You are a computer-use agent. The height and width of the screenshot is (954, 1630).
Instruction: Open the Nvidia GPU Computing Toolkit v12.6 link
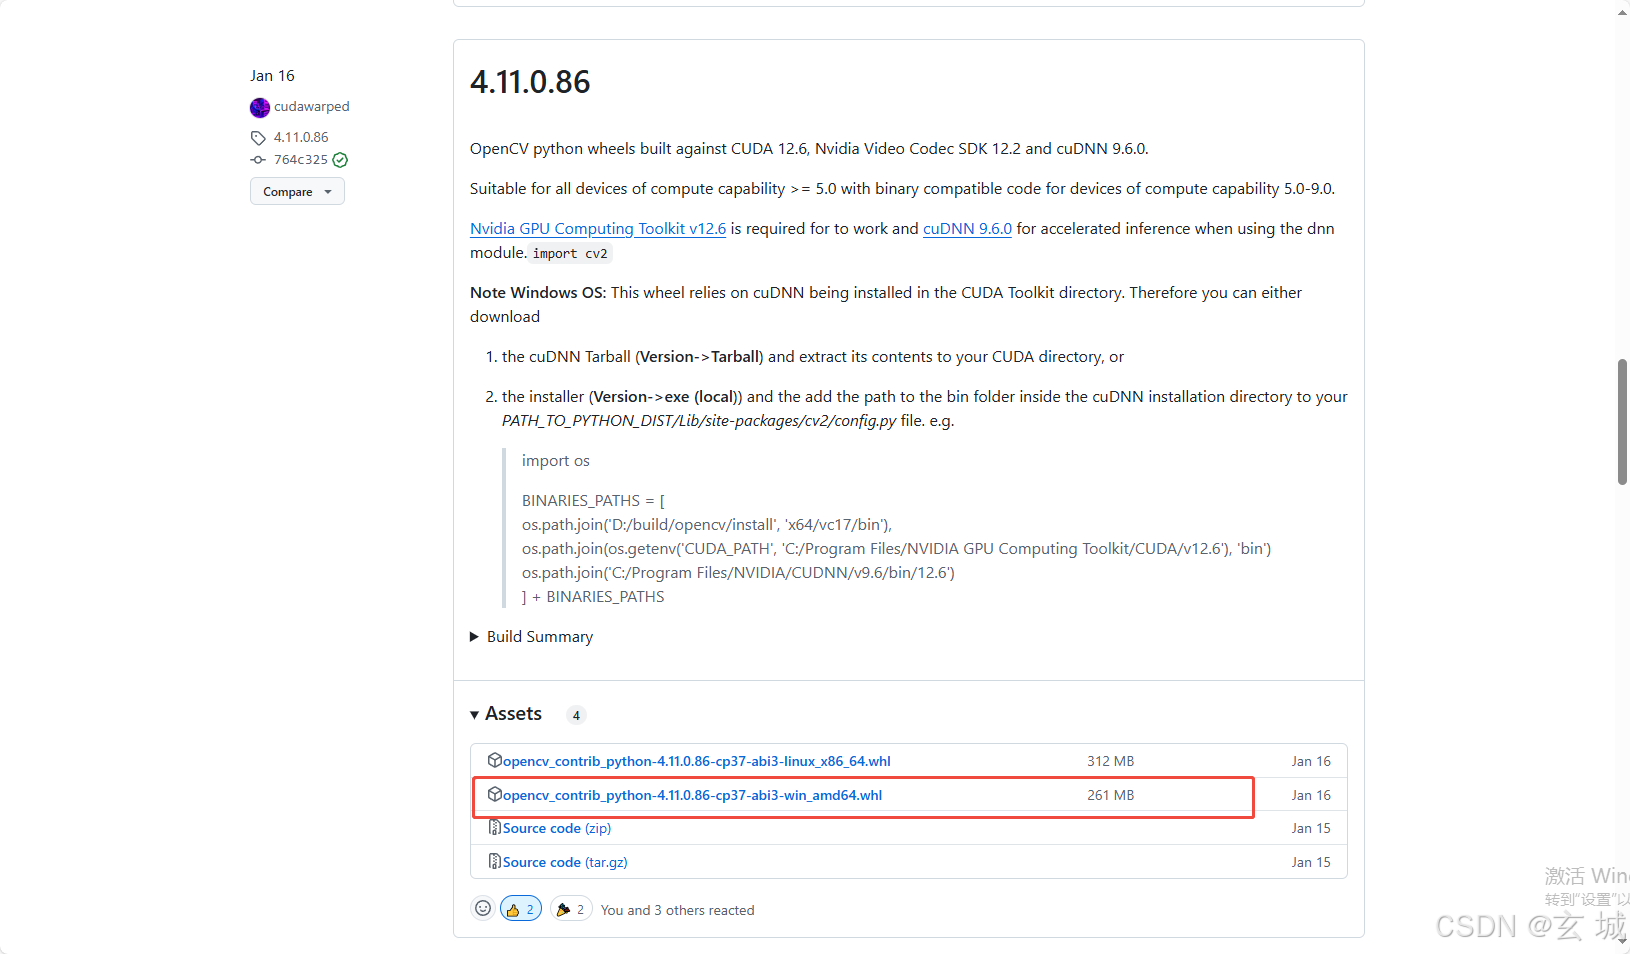point(597,228)
